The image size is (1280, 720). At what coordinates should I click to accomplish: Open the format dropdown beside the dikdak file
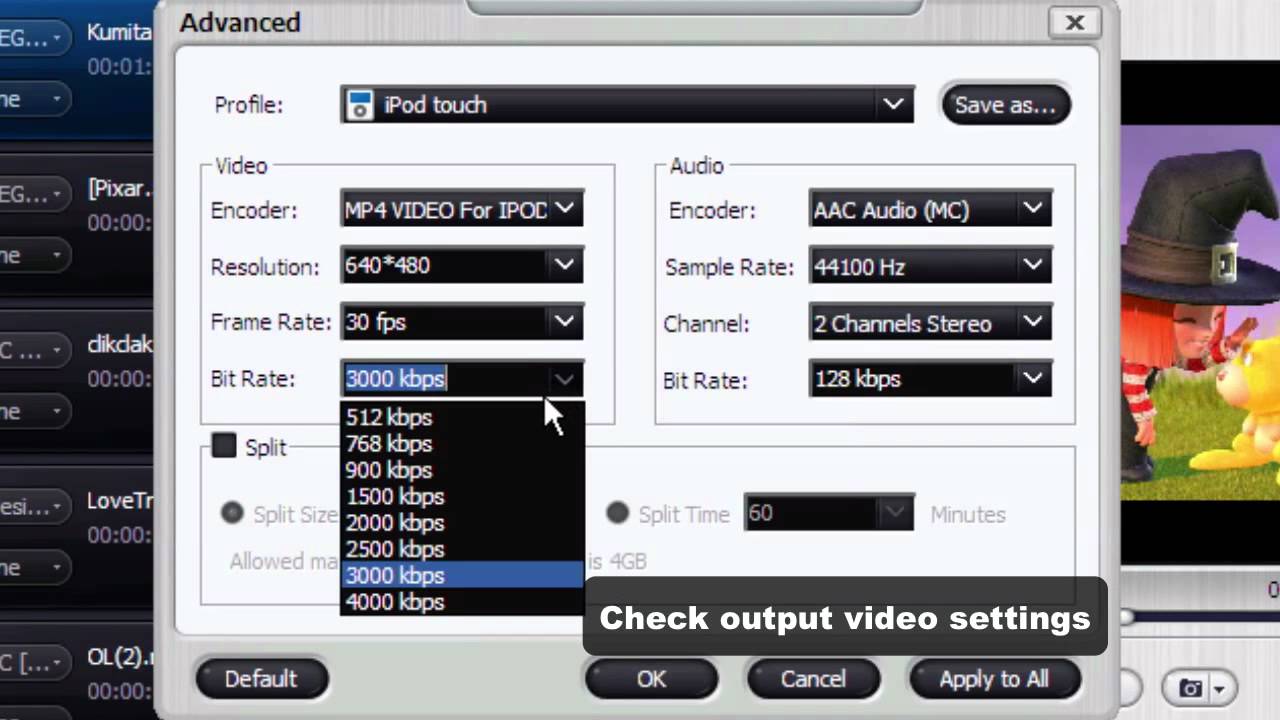[33, 350]
